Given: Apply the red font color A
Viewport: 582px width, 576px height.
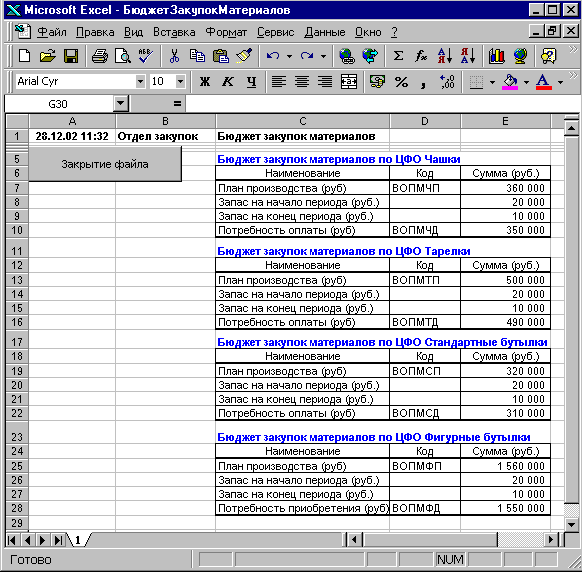Looking at the screenshot, I should point(544,81).
